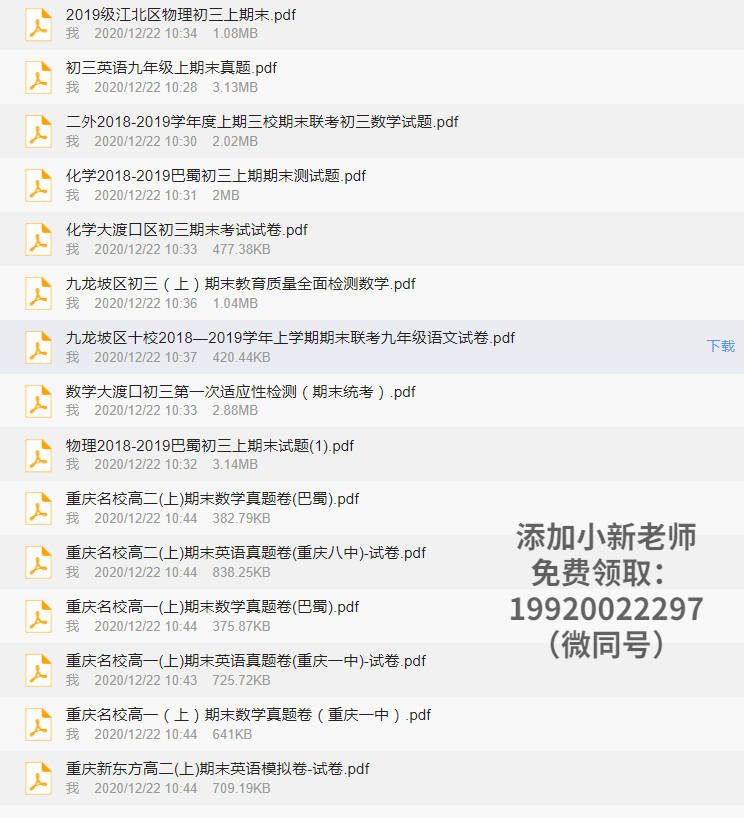Open 重庆名校高二(上)期末数学真题卷(巴蜀).pdf

[212, 499]
